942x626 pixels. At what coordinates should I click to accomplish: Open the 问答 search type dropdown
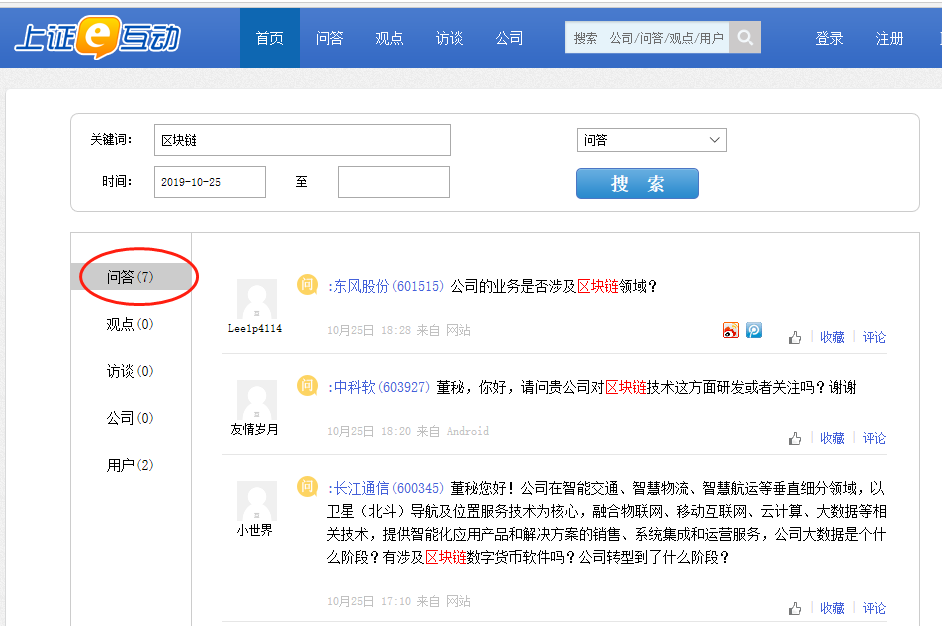[x=651, y=140]
